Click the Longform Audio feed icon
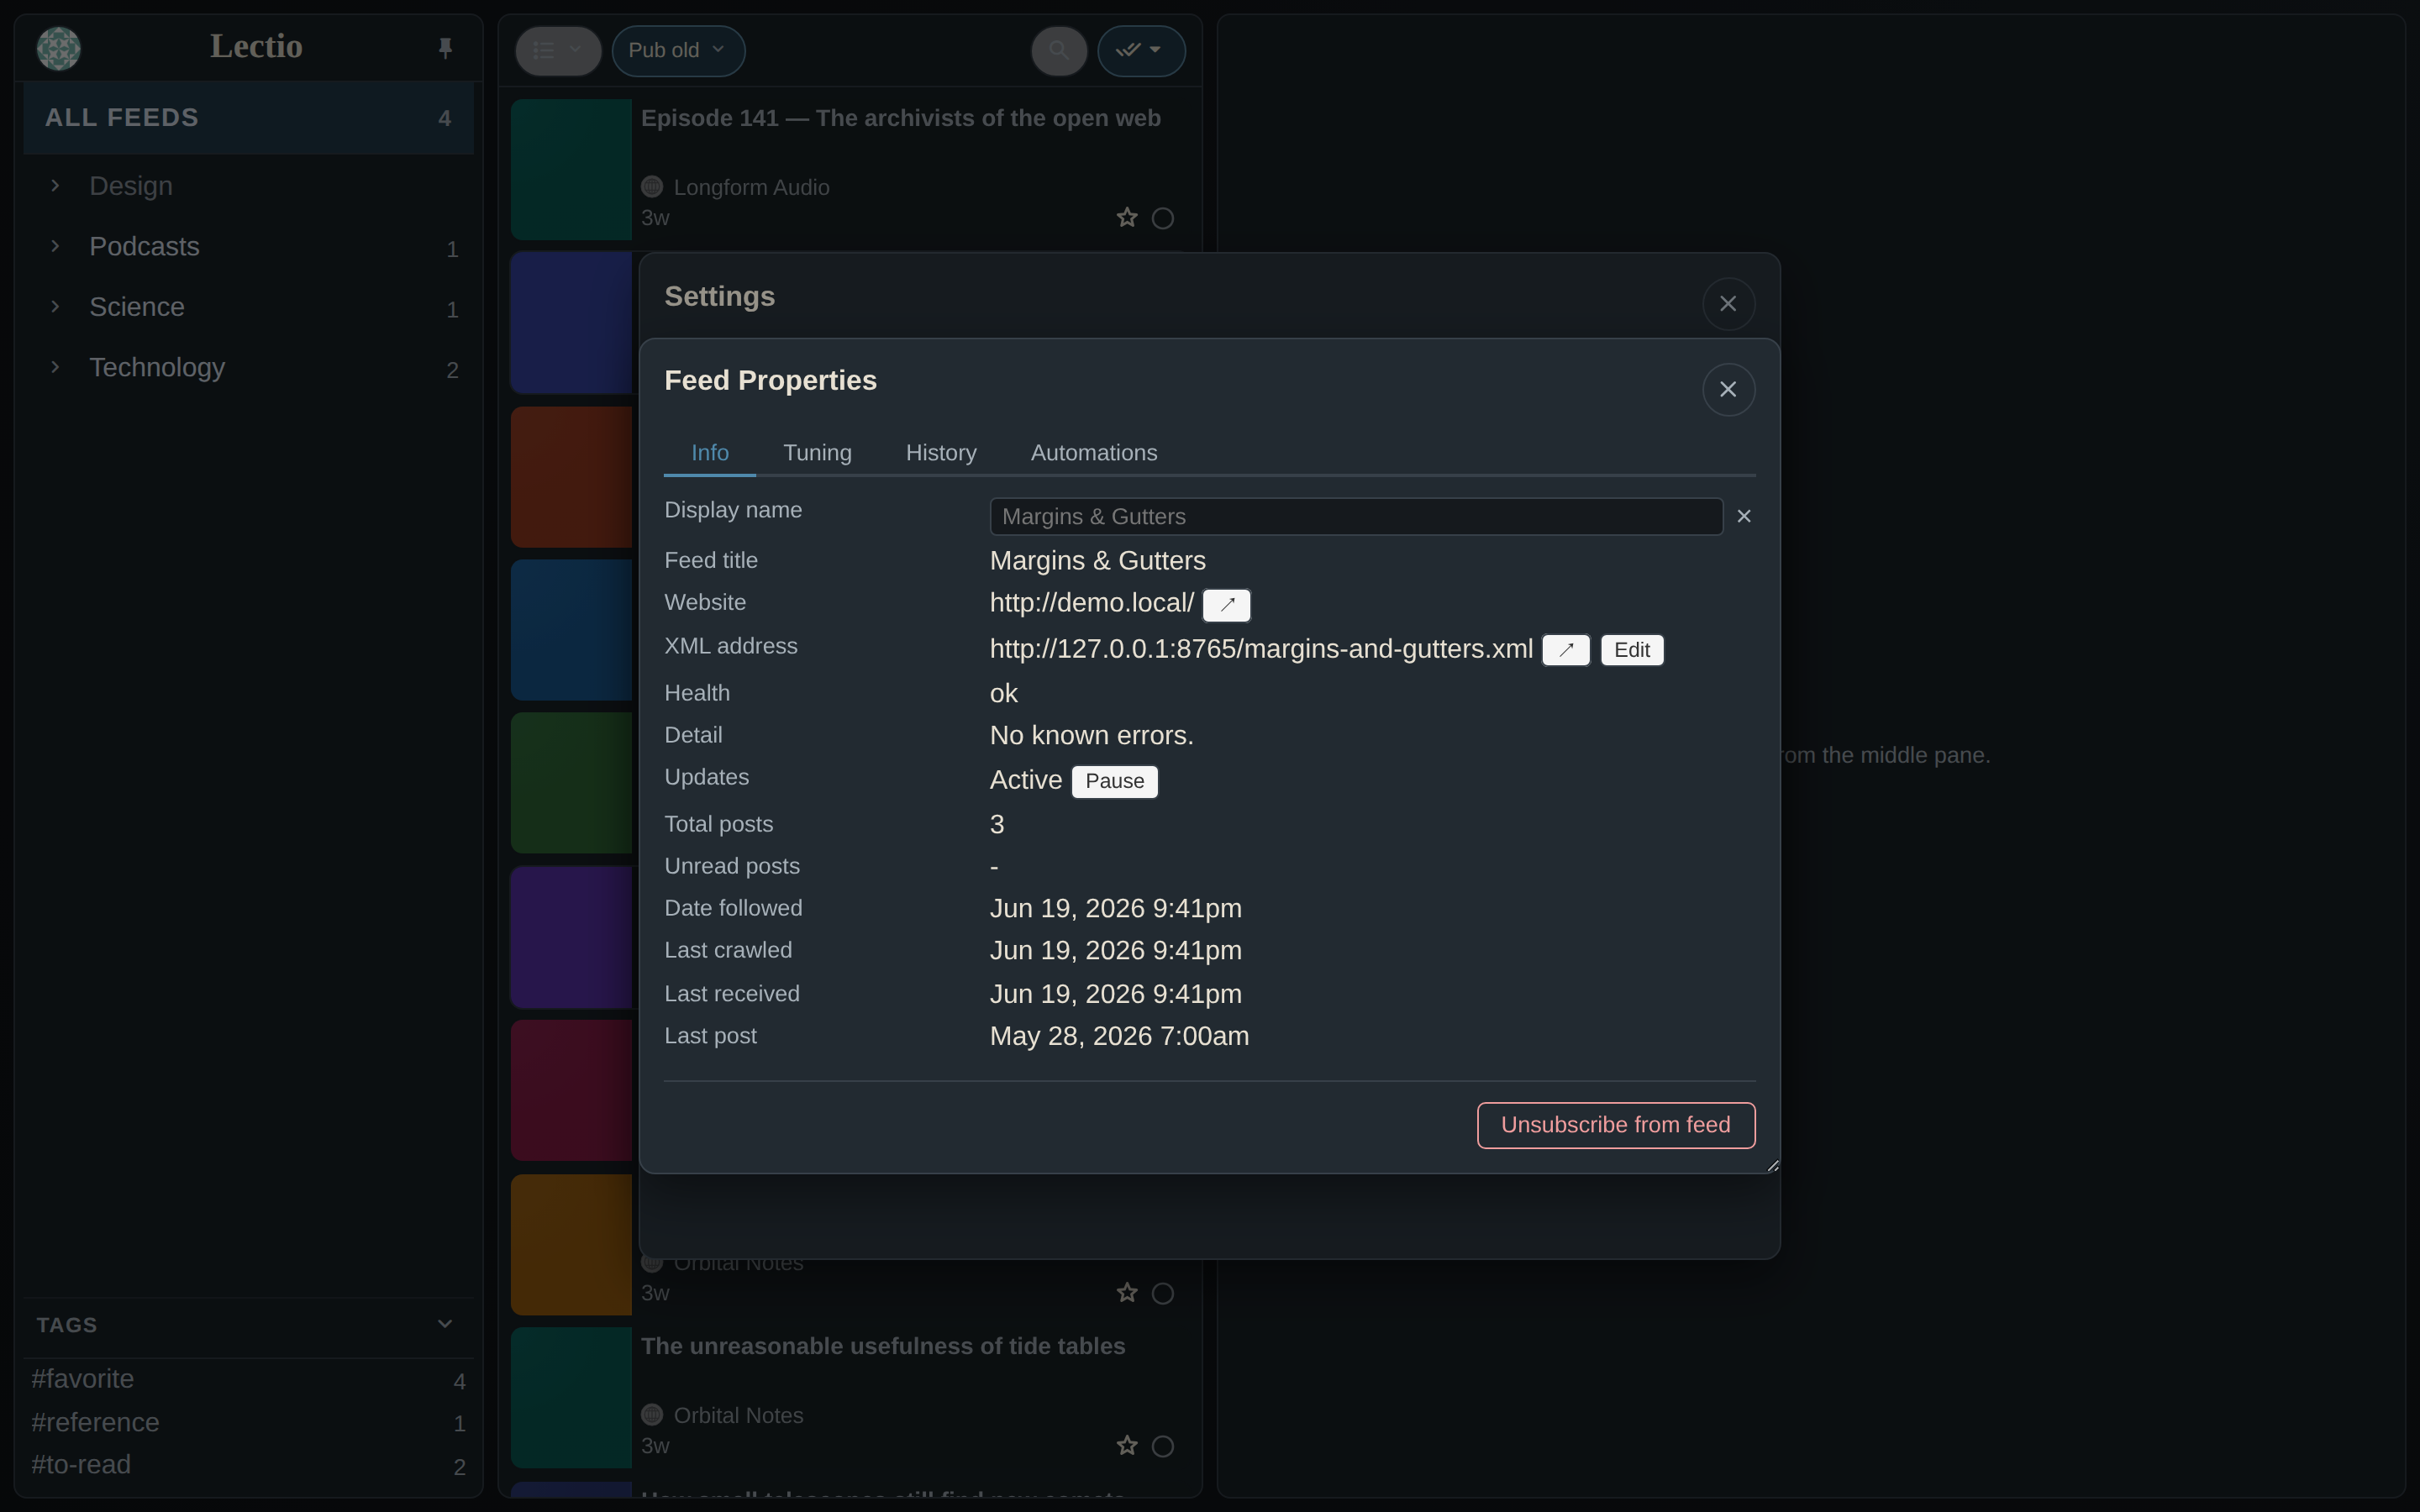 tap(652, 187)
